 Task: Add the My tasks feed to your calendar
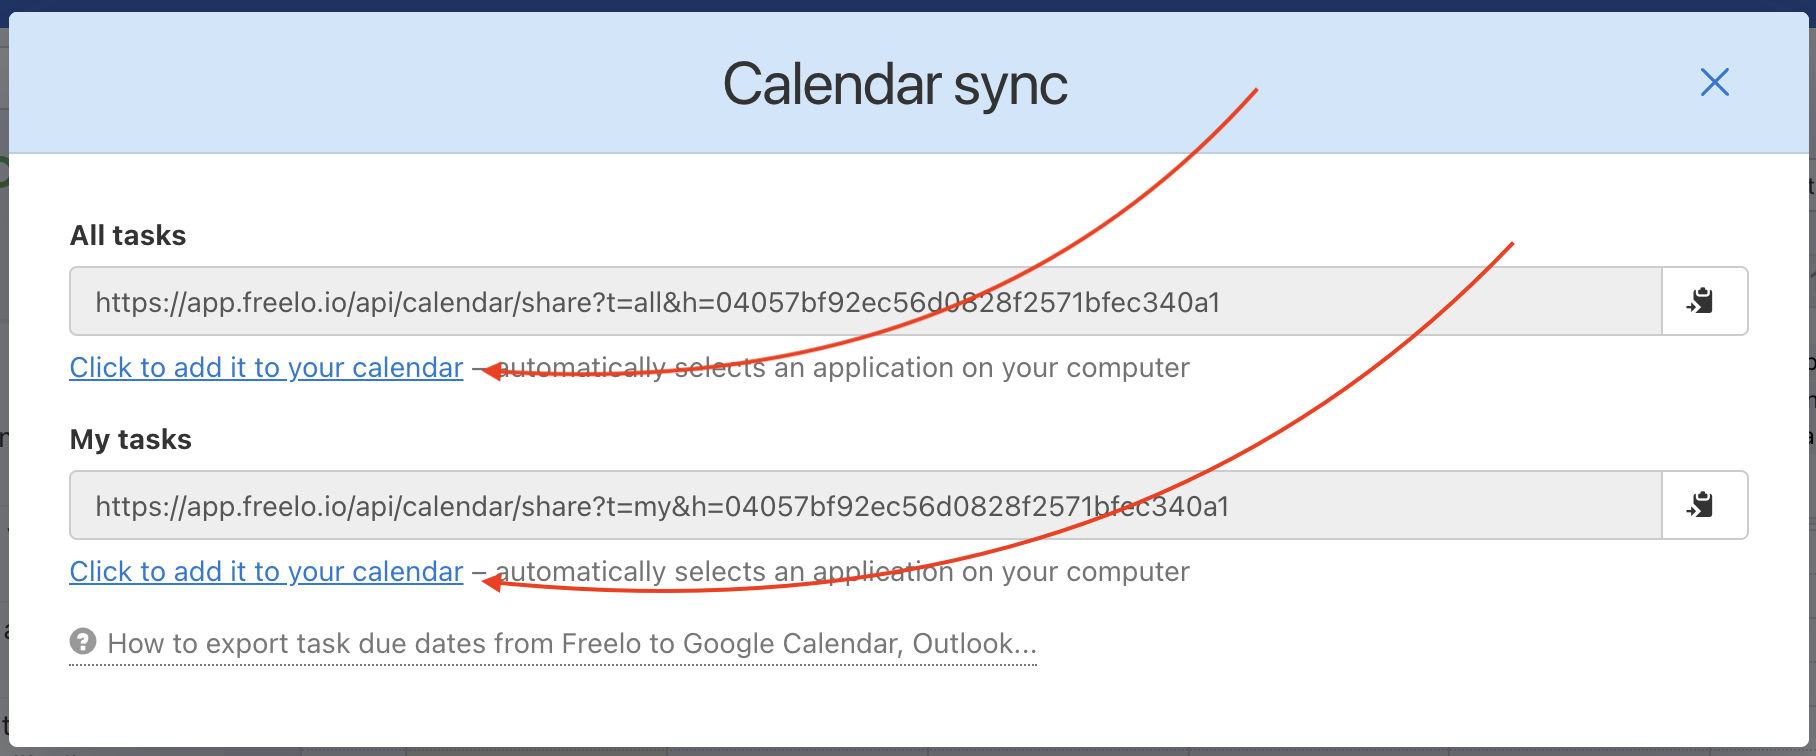265,571
